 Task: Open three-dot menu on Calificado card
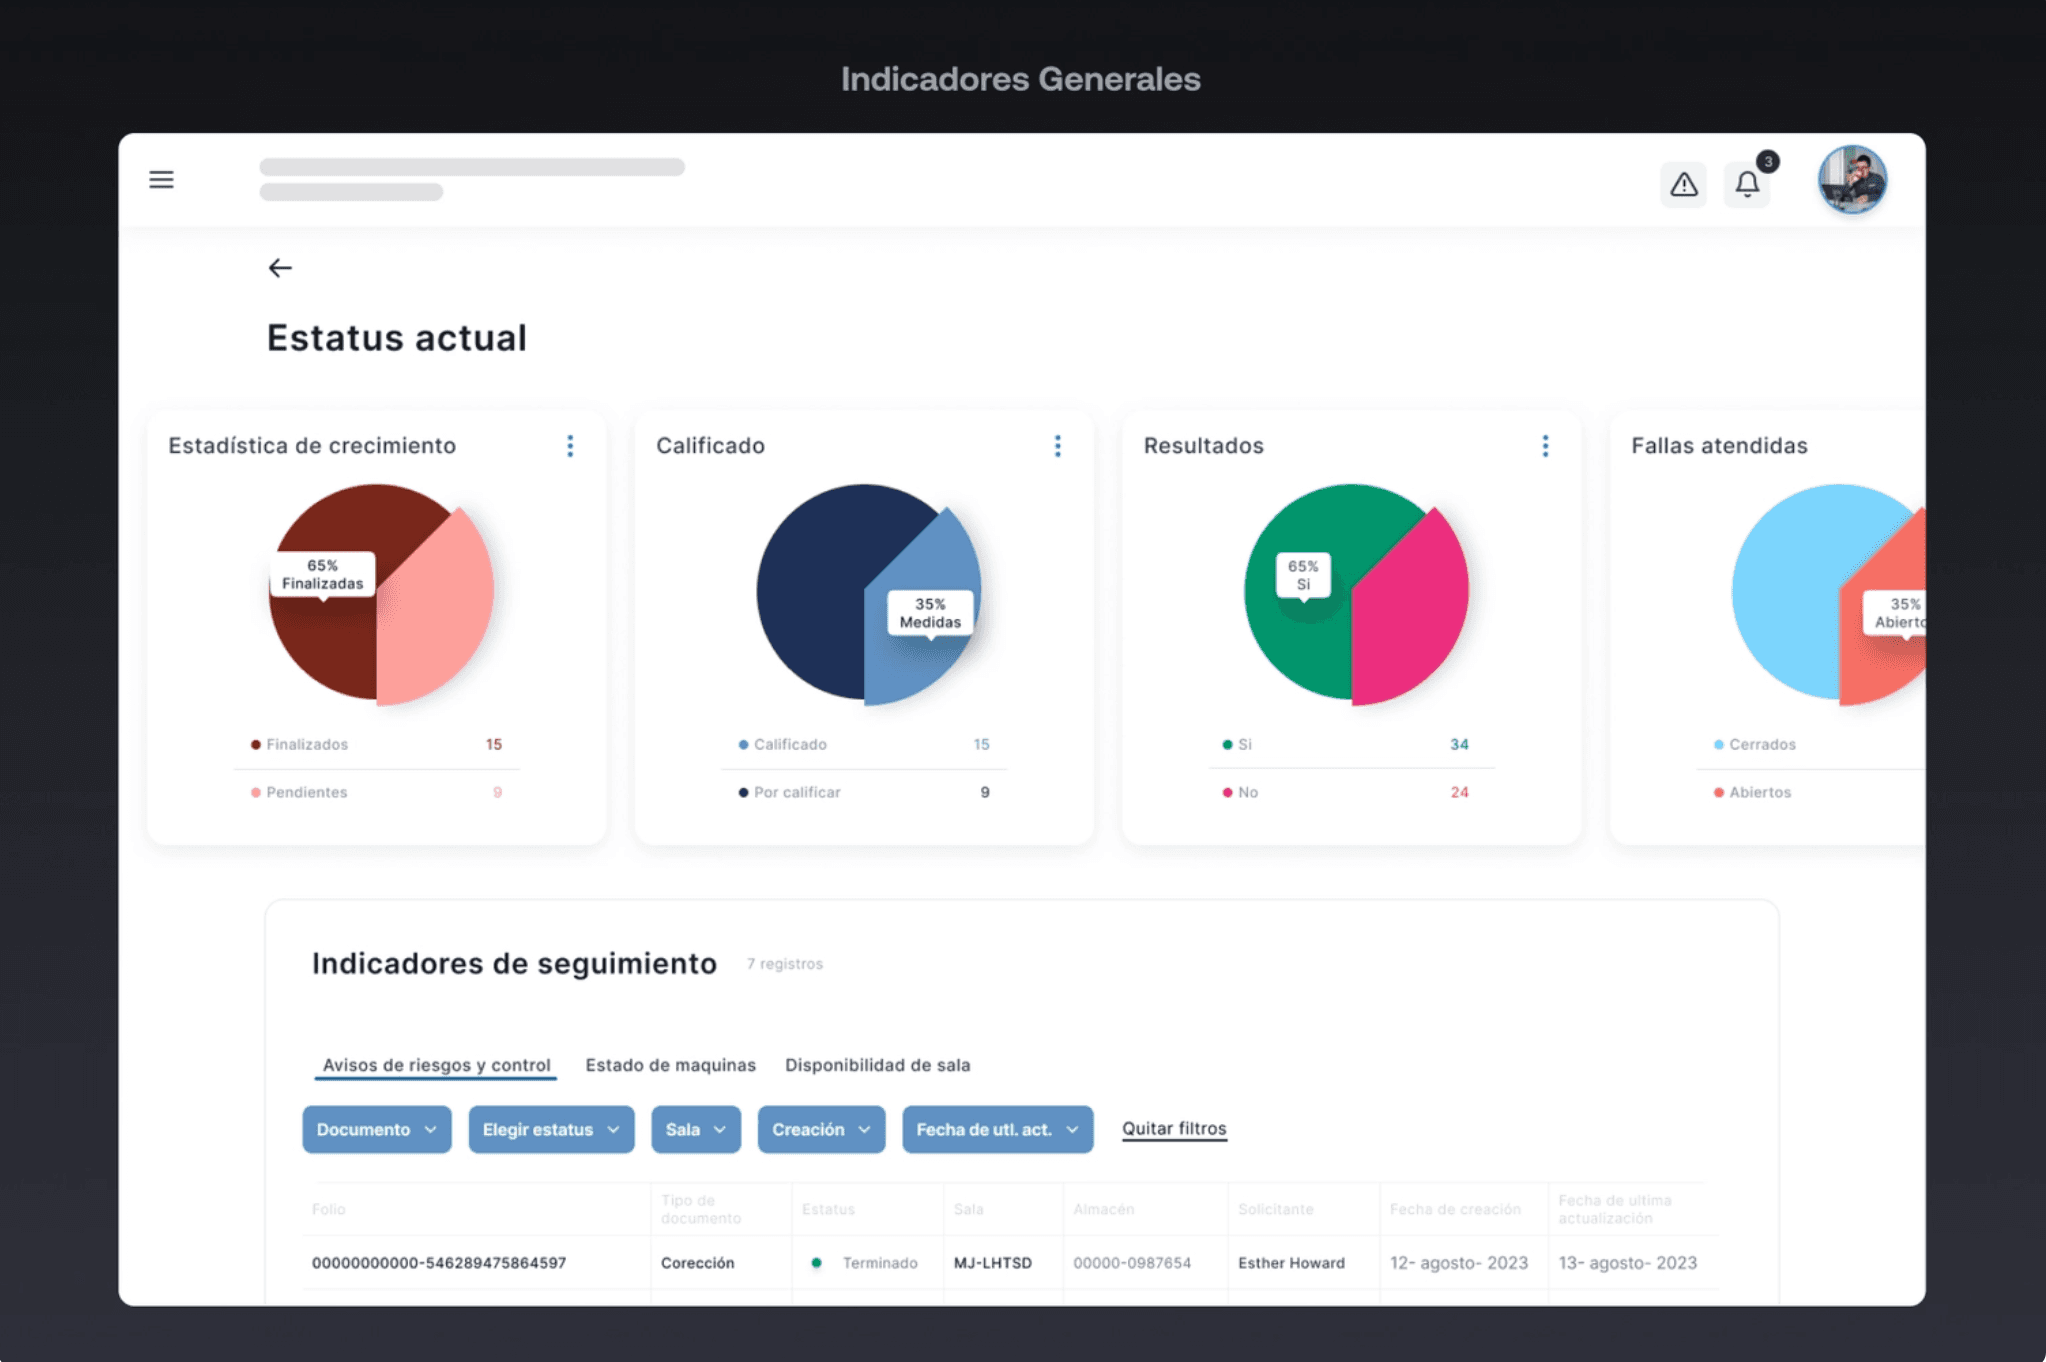pos(1057,446)
